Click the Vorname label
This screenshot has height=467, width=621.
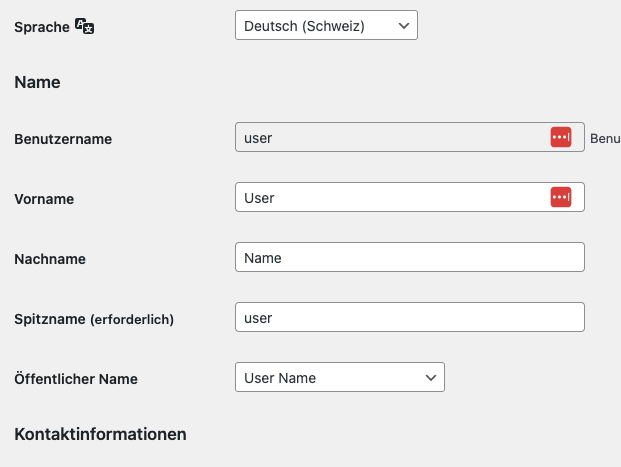coord(44,199)
